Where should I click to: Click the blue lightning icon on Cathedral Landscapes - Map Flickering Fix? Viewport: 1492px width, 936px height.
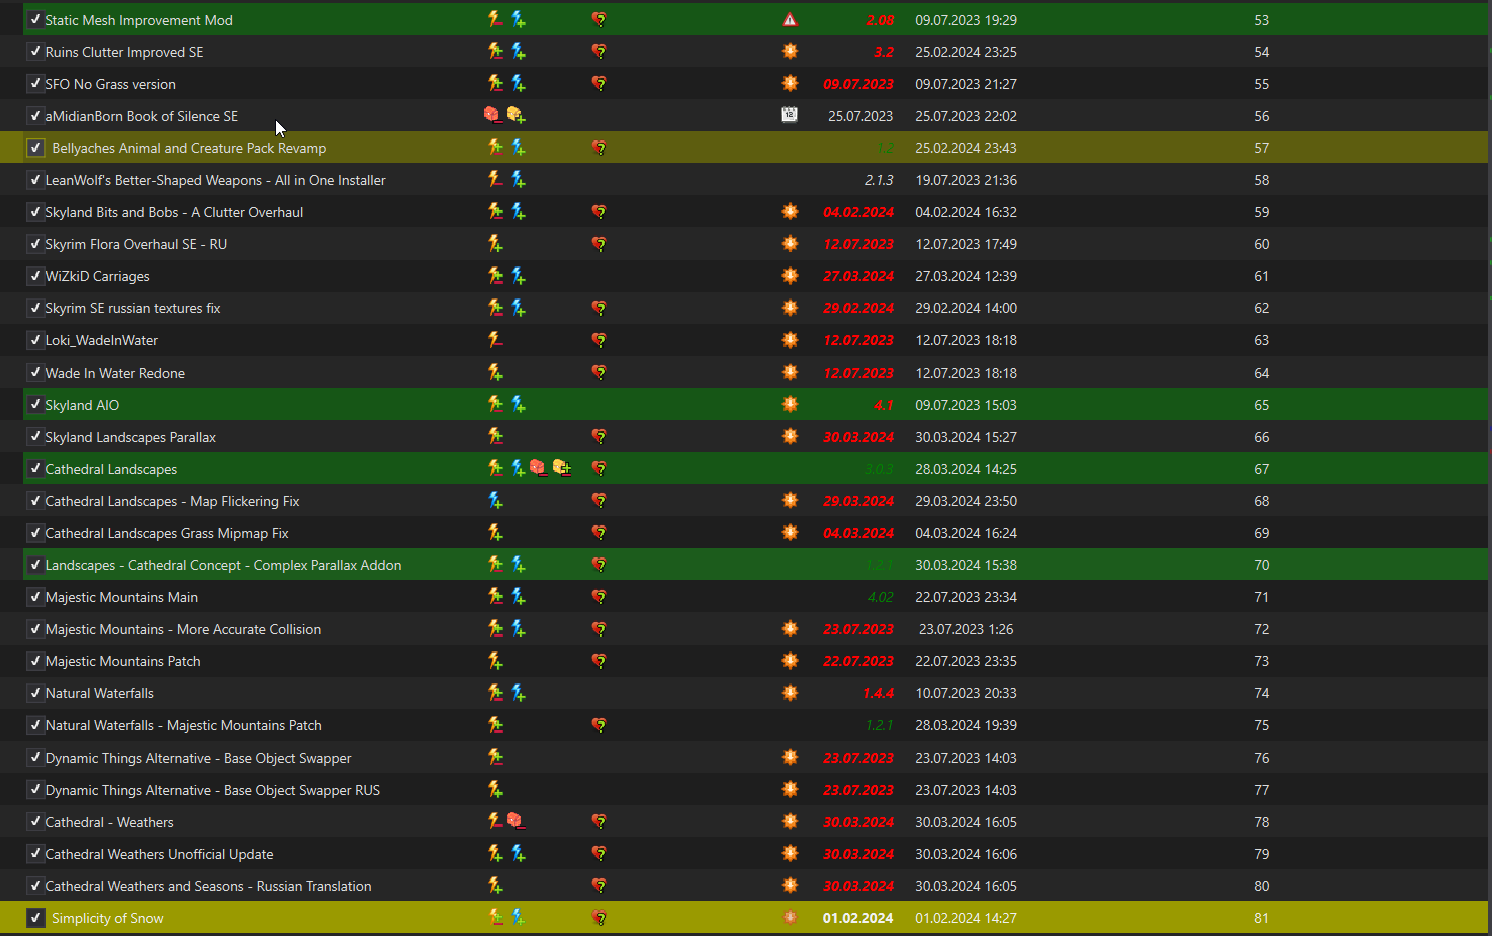(x=495, y=500)
